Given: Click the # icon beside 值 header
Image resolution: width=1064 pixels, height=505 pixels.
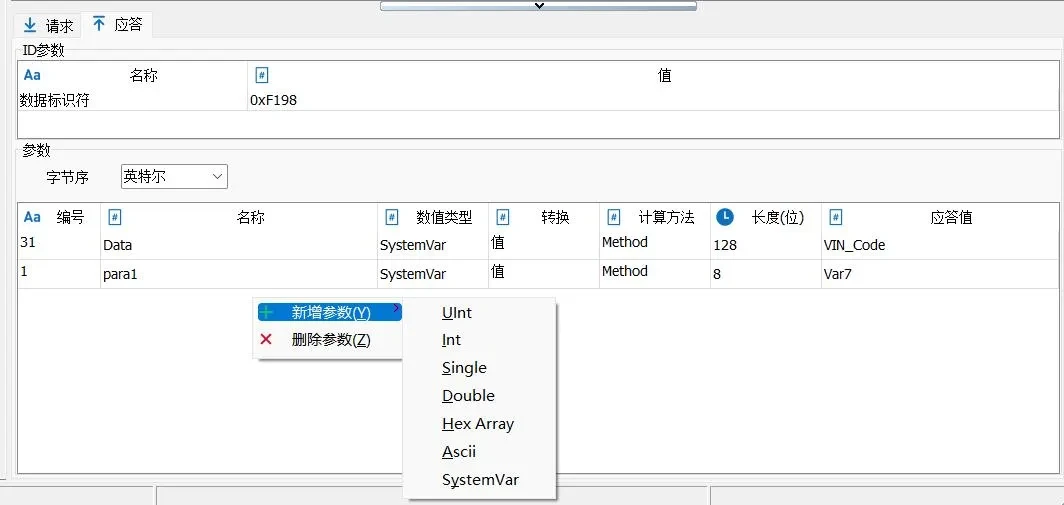Looking at the screenshot, I should coord(262,75).
